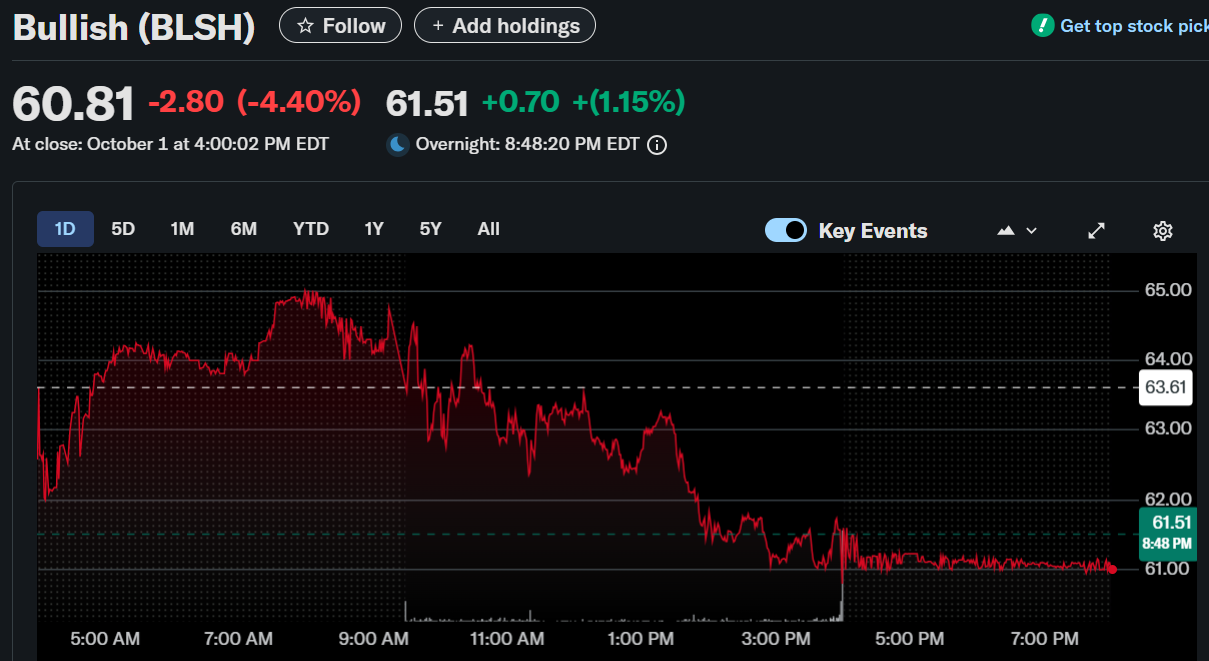Choose the 1M chart range

182,229
